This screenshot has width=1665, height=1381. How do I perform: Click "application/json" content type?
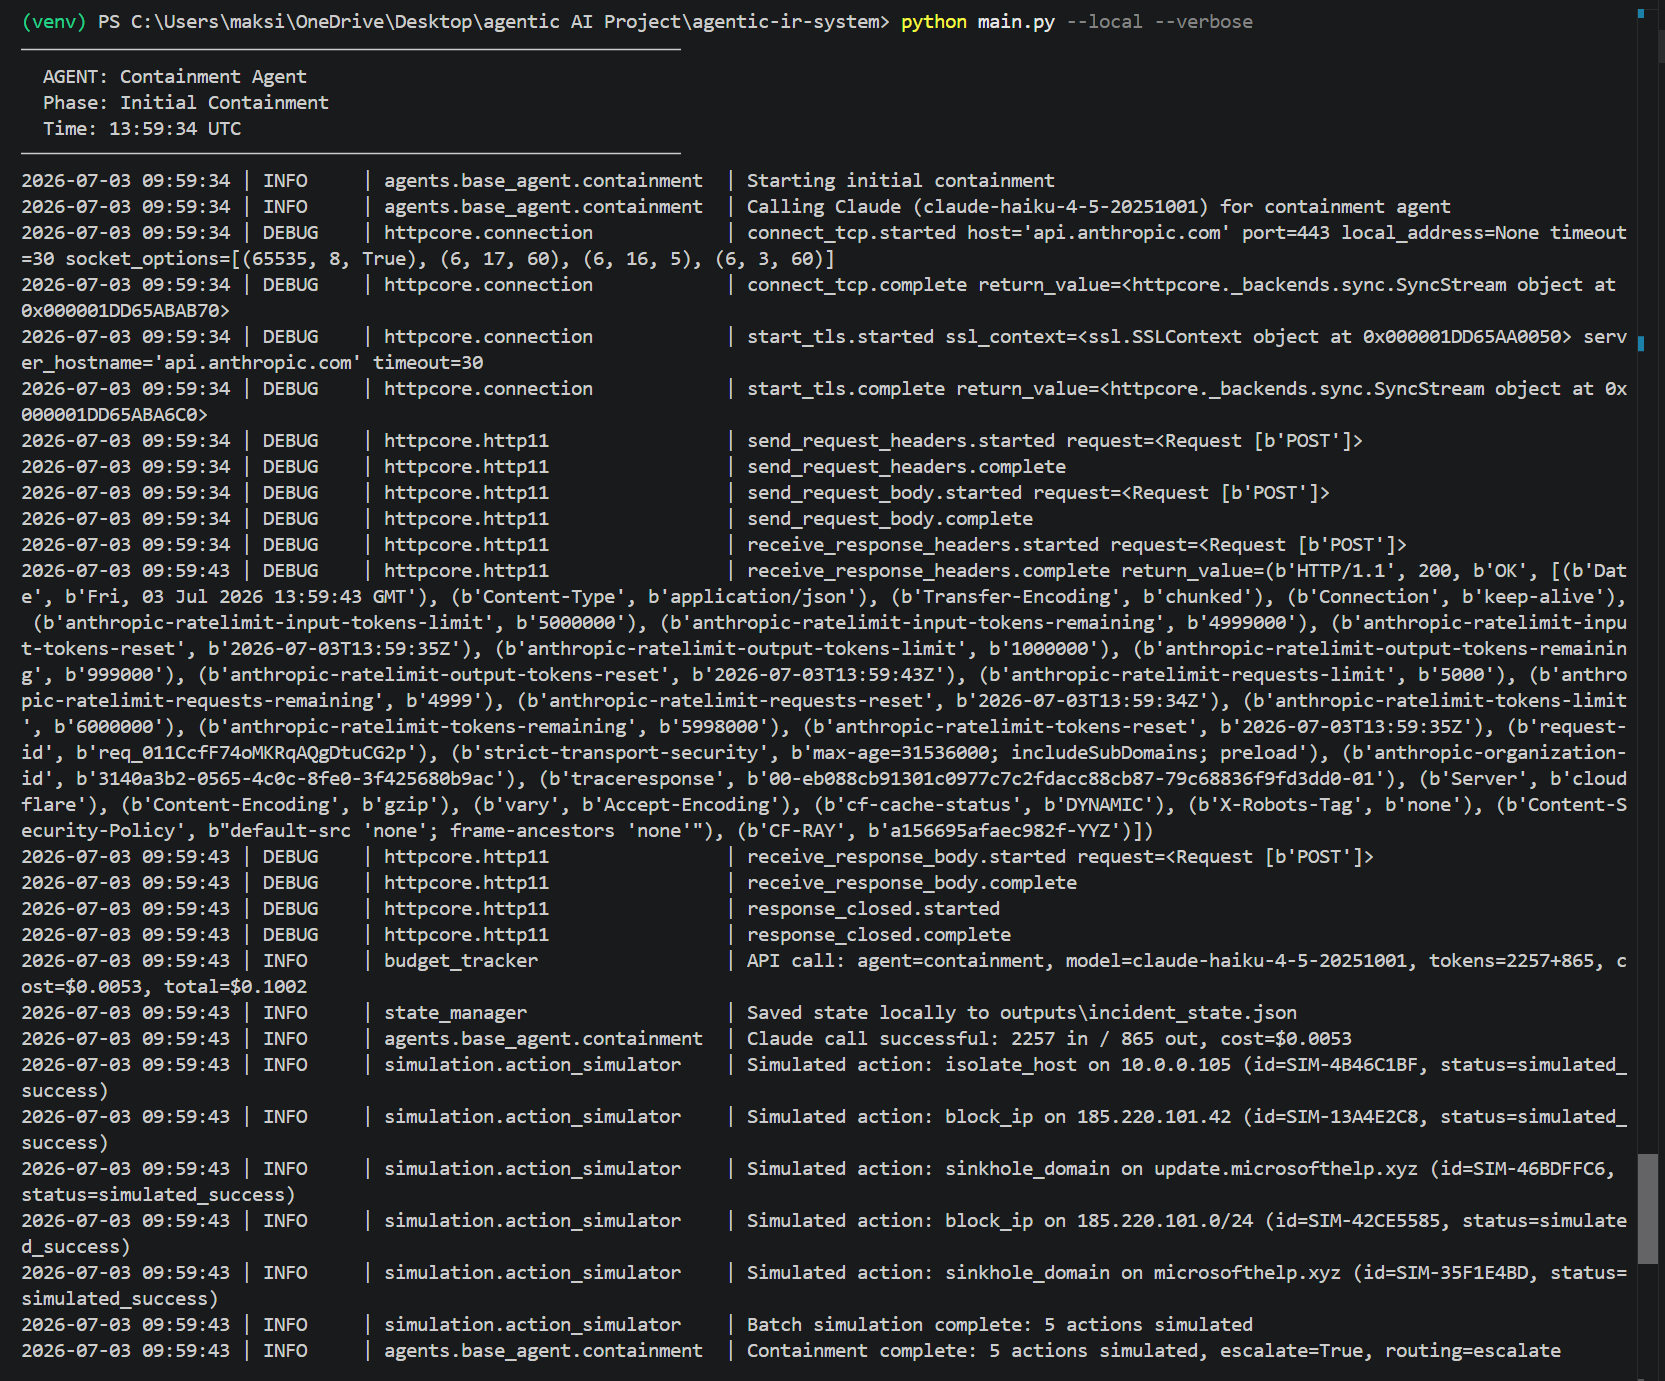[x=758, y=597]
